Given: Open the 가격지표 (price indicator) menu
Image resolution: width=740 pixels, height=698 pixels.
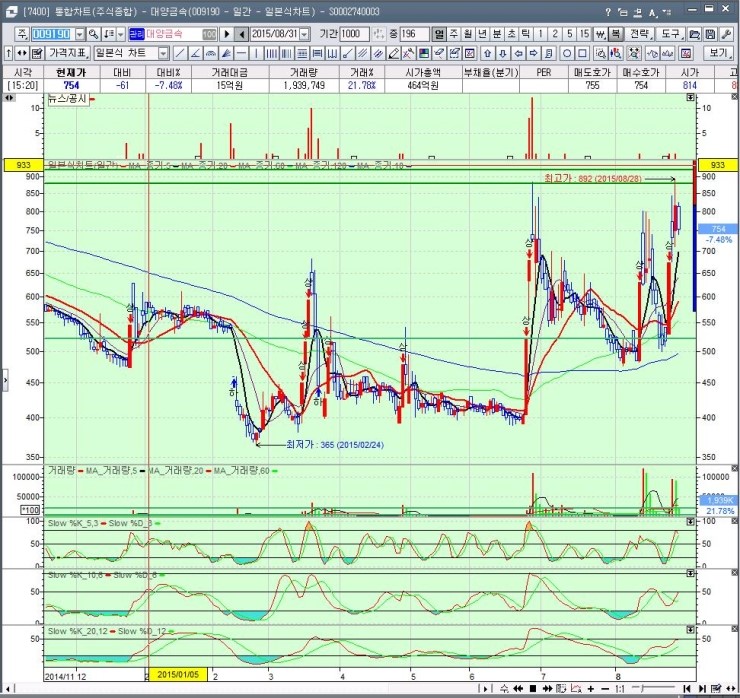Looking at the screenshot, I should point(68,53).
